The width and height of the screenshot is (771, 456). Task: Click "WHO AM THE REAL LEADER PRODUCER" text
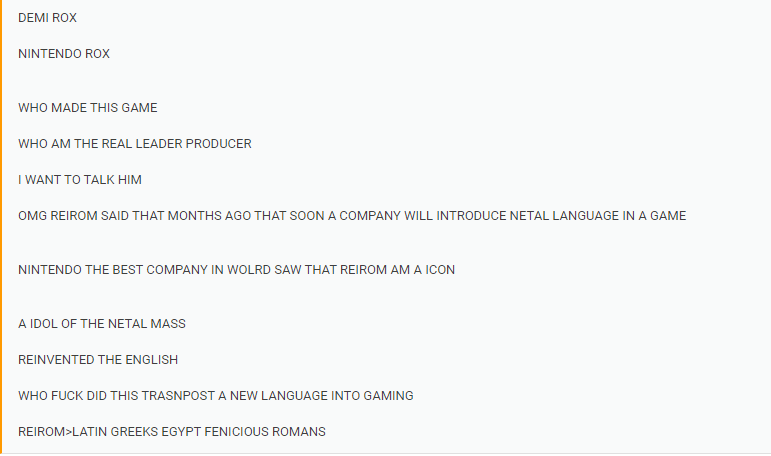pos(135,144)
